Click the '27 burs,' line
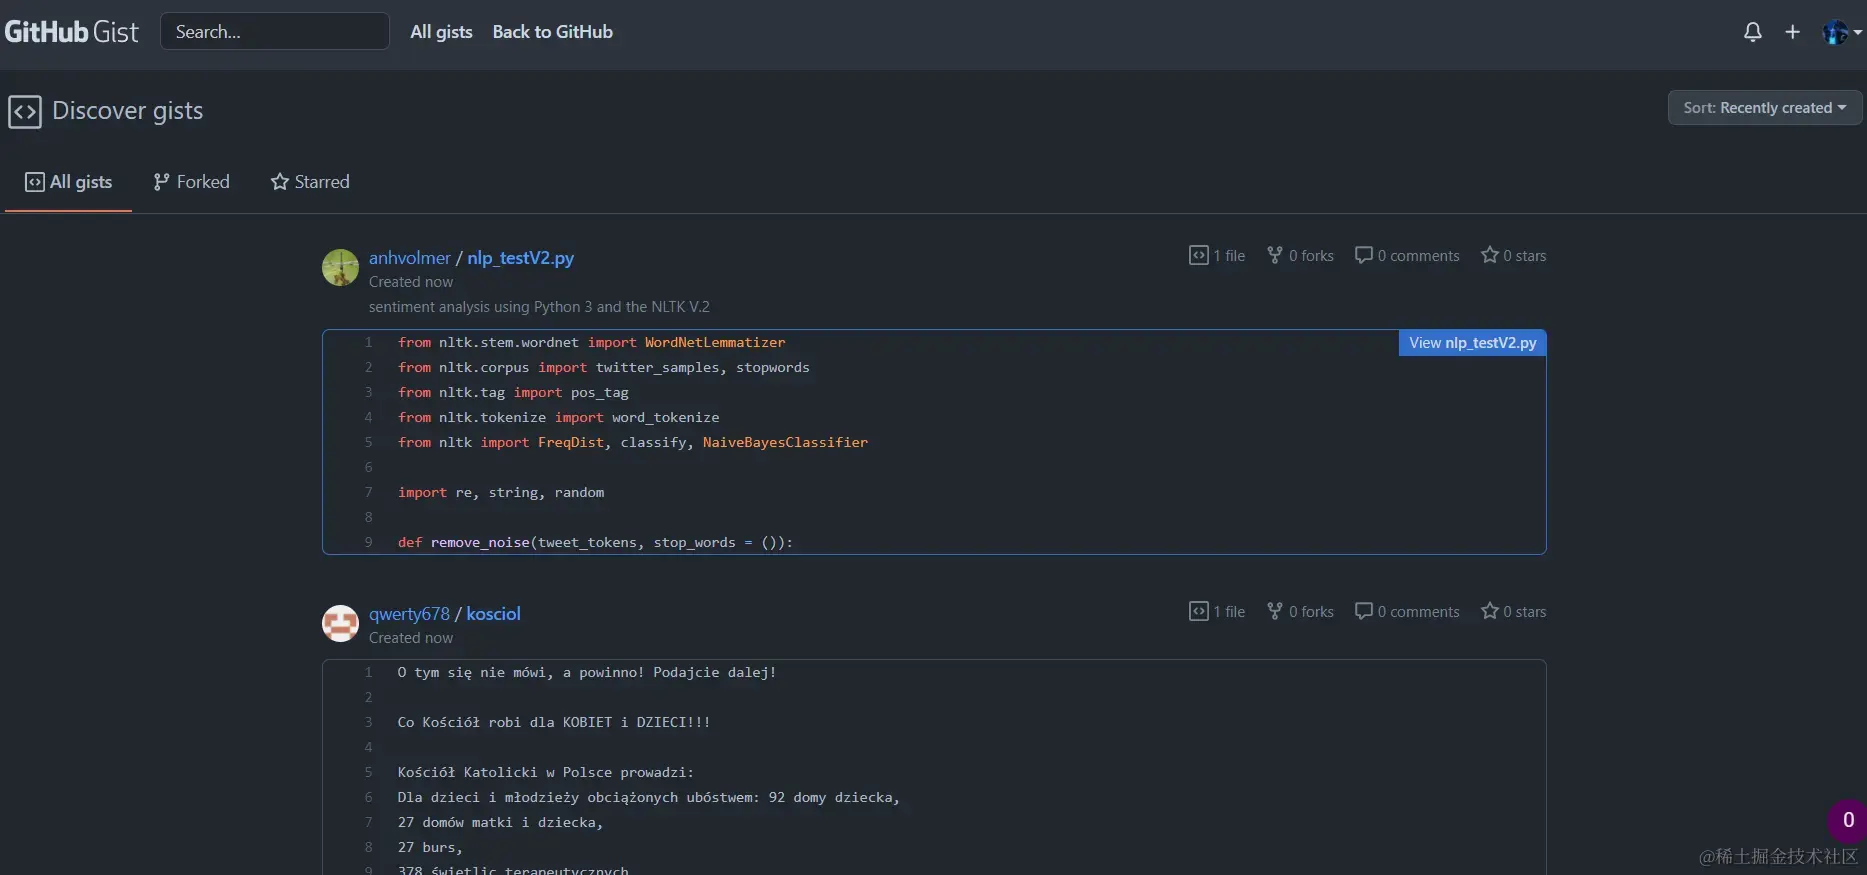The image size is (1867, 875). point(430,848)
